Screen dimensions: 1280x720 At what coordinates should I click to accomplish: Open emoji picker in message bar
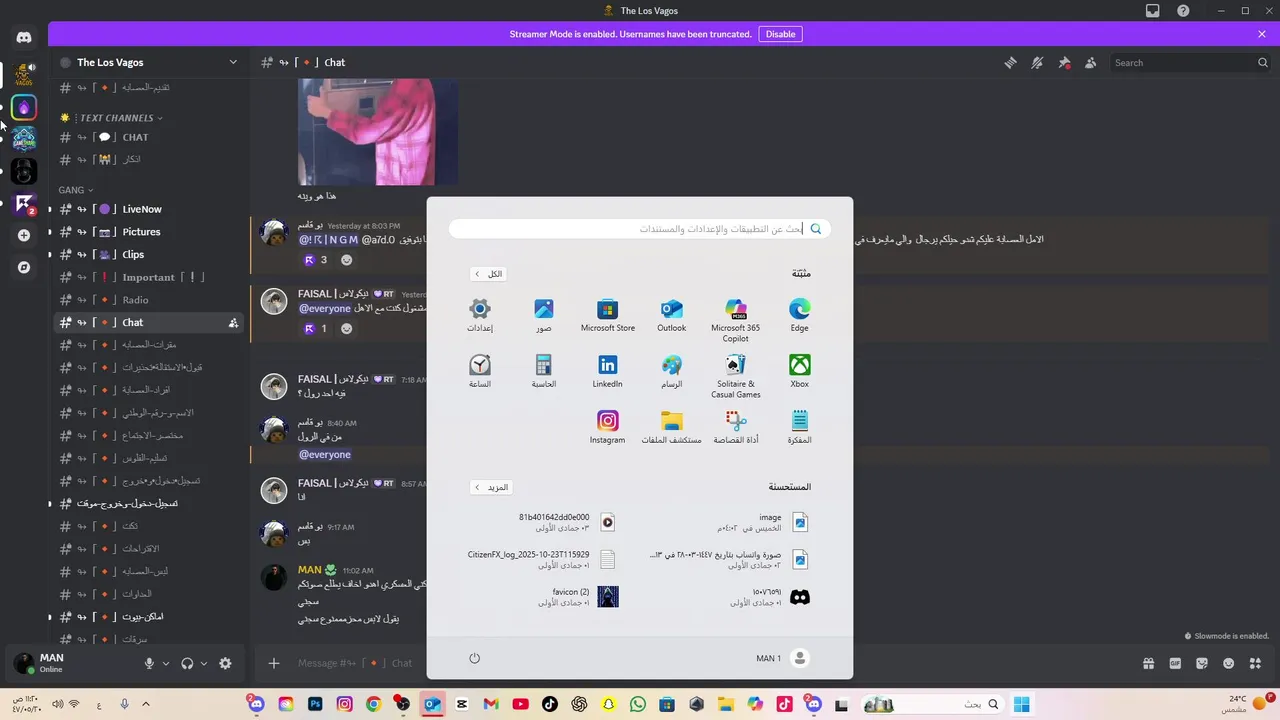point(1229,663)
